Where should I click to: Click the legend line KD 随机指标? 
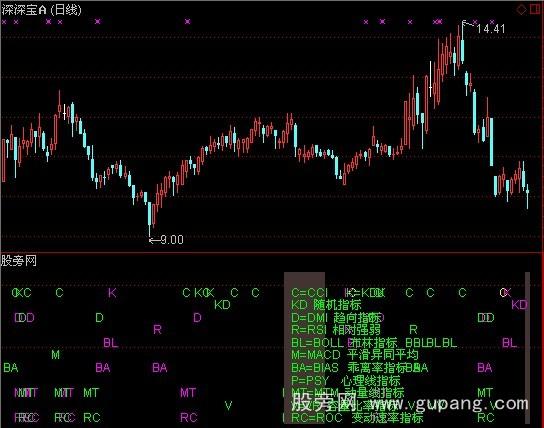pos(326,305)
